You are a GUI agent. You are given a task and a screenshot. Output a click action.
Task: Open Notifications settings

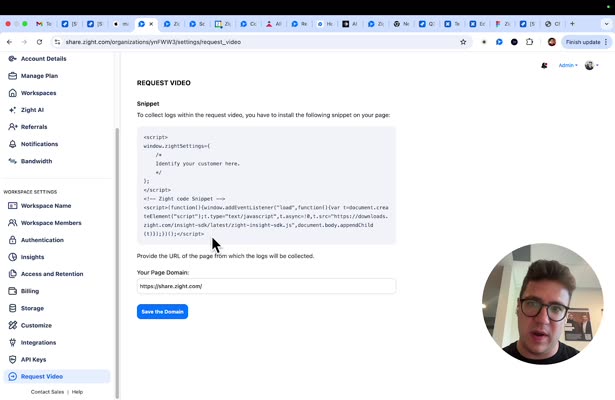(33, 144)
